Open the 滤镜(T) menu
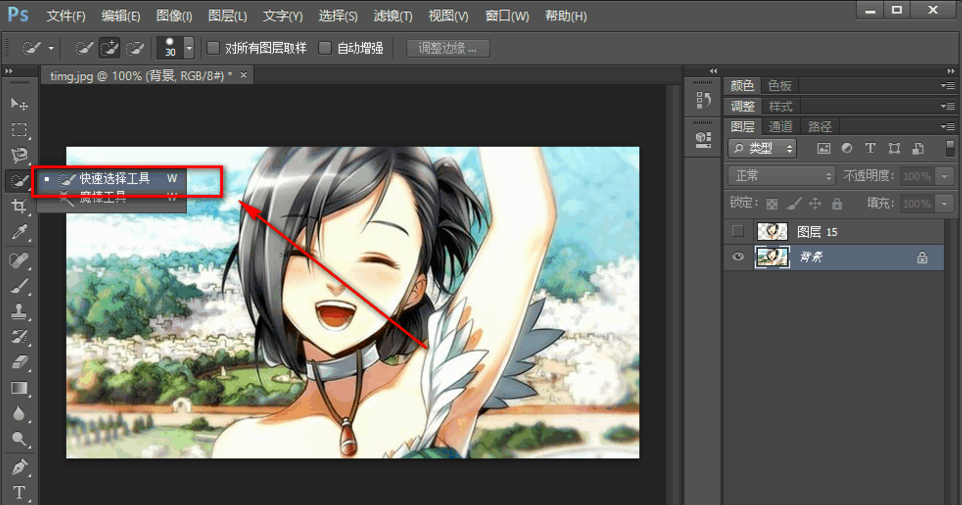The height and width of the screenshot is (505, 962). (x=392, y=16)
